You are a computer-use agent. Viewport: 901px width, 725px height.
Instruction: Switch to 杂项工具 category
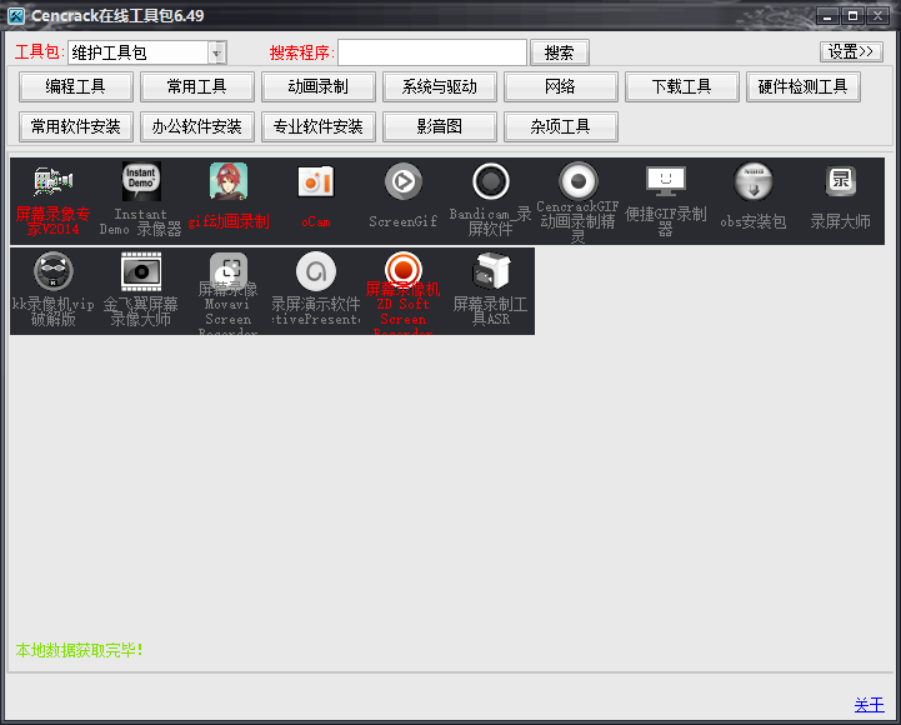click(x=561, y=126)
